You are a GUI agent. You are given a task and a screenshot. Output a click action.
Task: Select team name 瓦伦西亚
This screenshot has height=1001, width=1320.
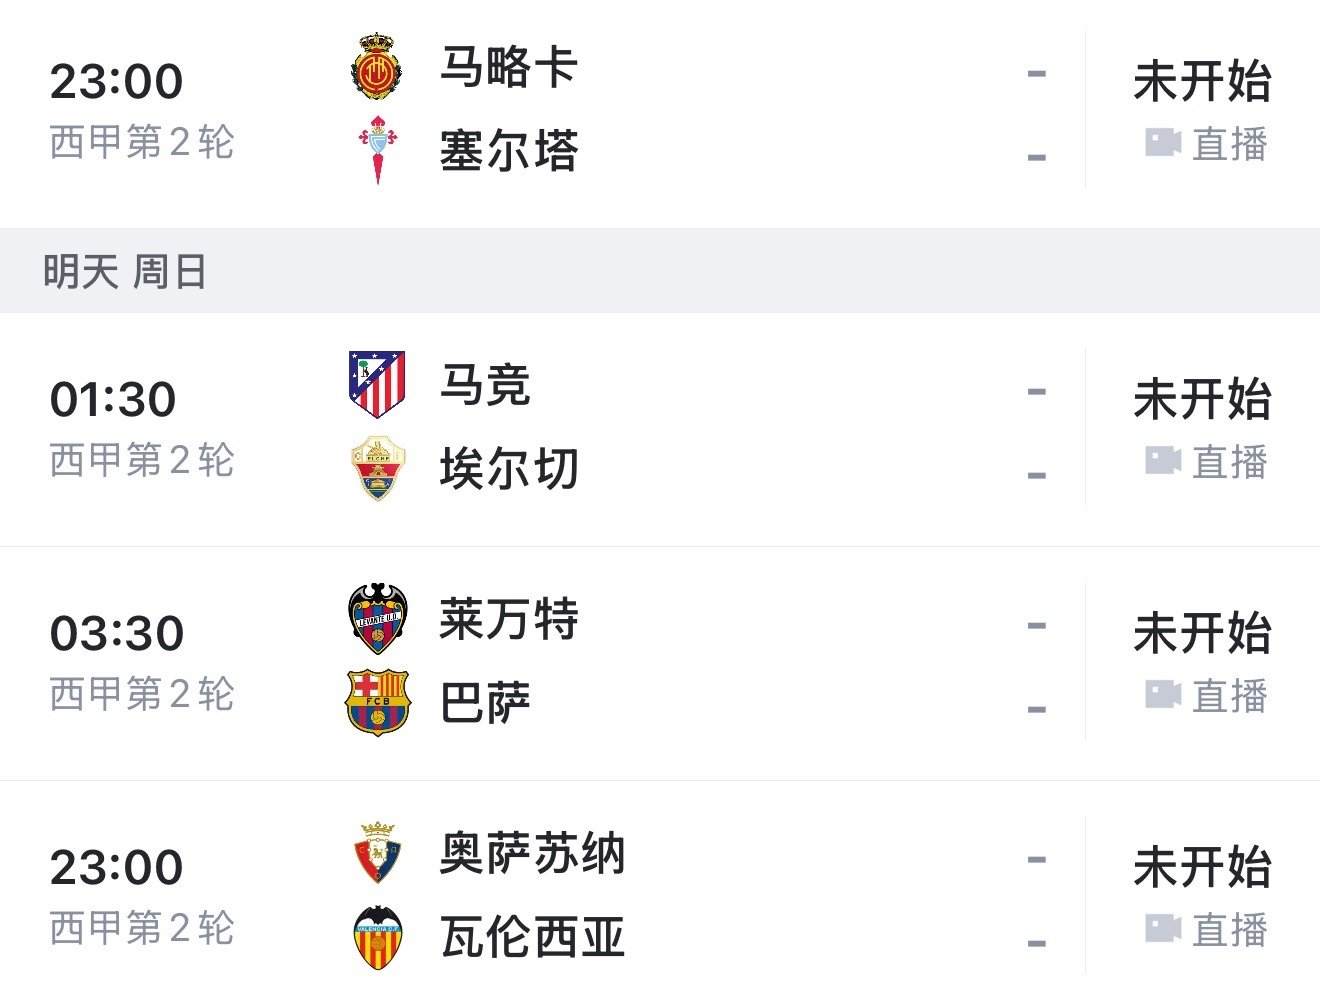(532, 938)
